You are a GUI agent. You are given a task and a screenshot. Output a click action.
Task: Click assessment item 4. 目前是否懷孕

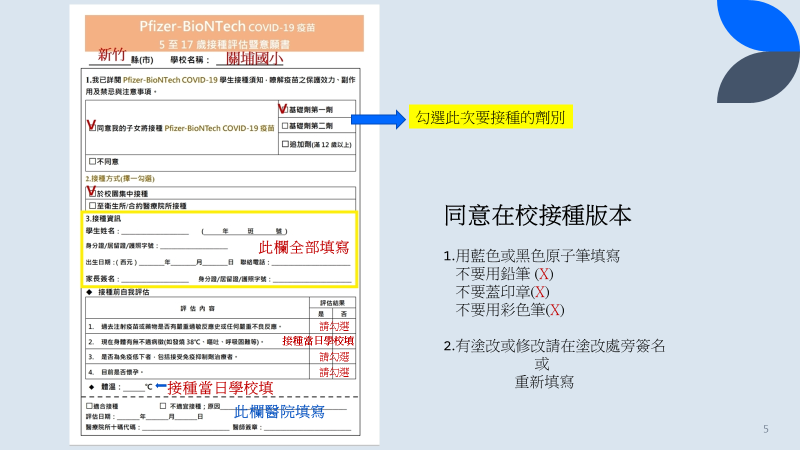[116, 372]
